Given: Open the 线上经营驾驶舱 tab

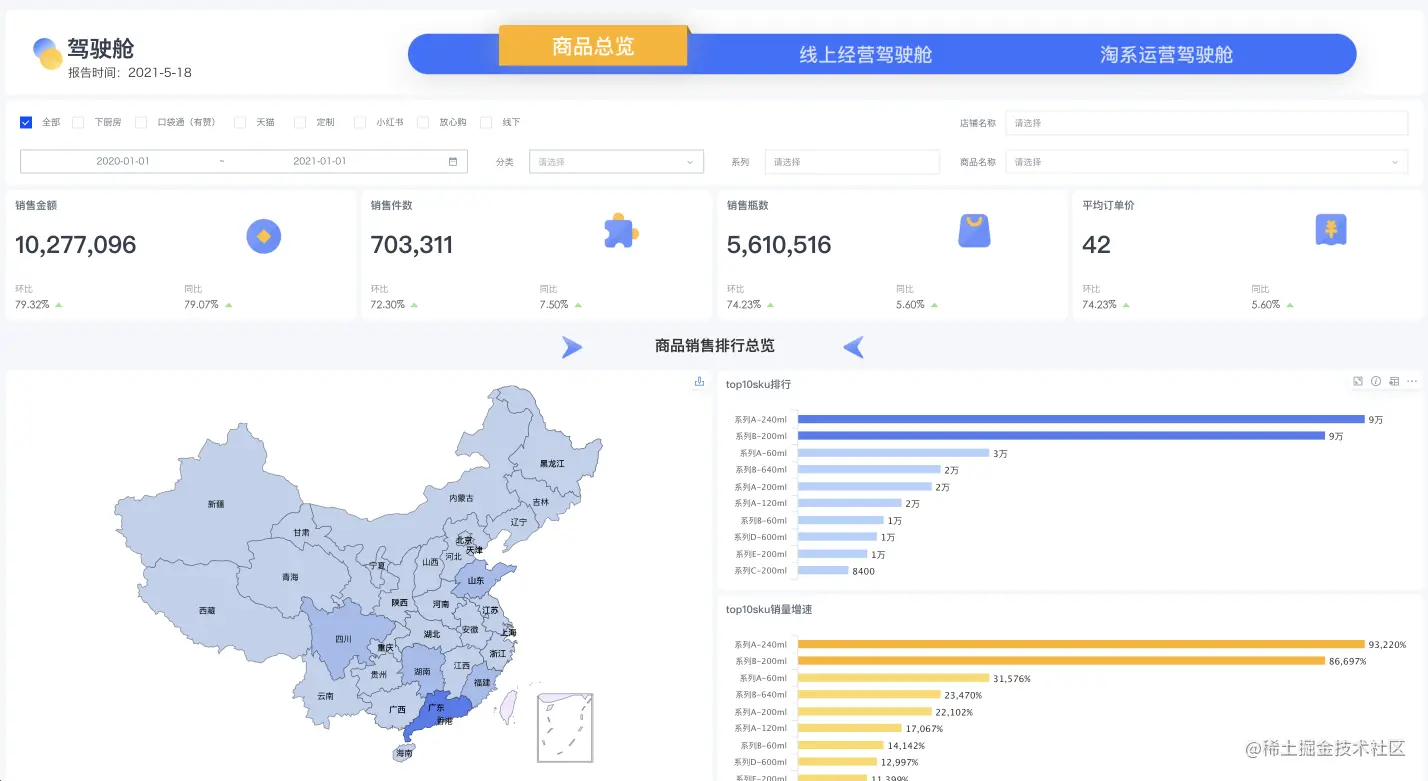Looking at the screenshot, I should [x=866, y=54].
